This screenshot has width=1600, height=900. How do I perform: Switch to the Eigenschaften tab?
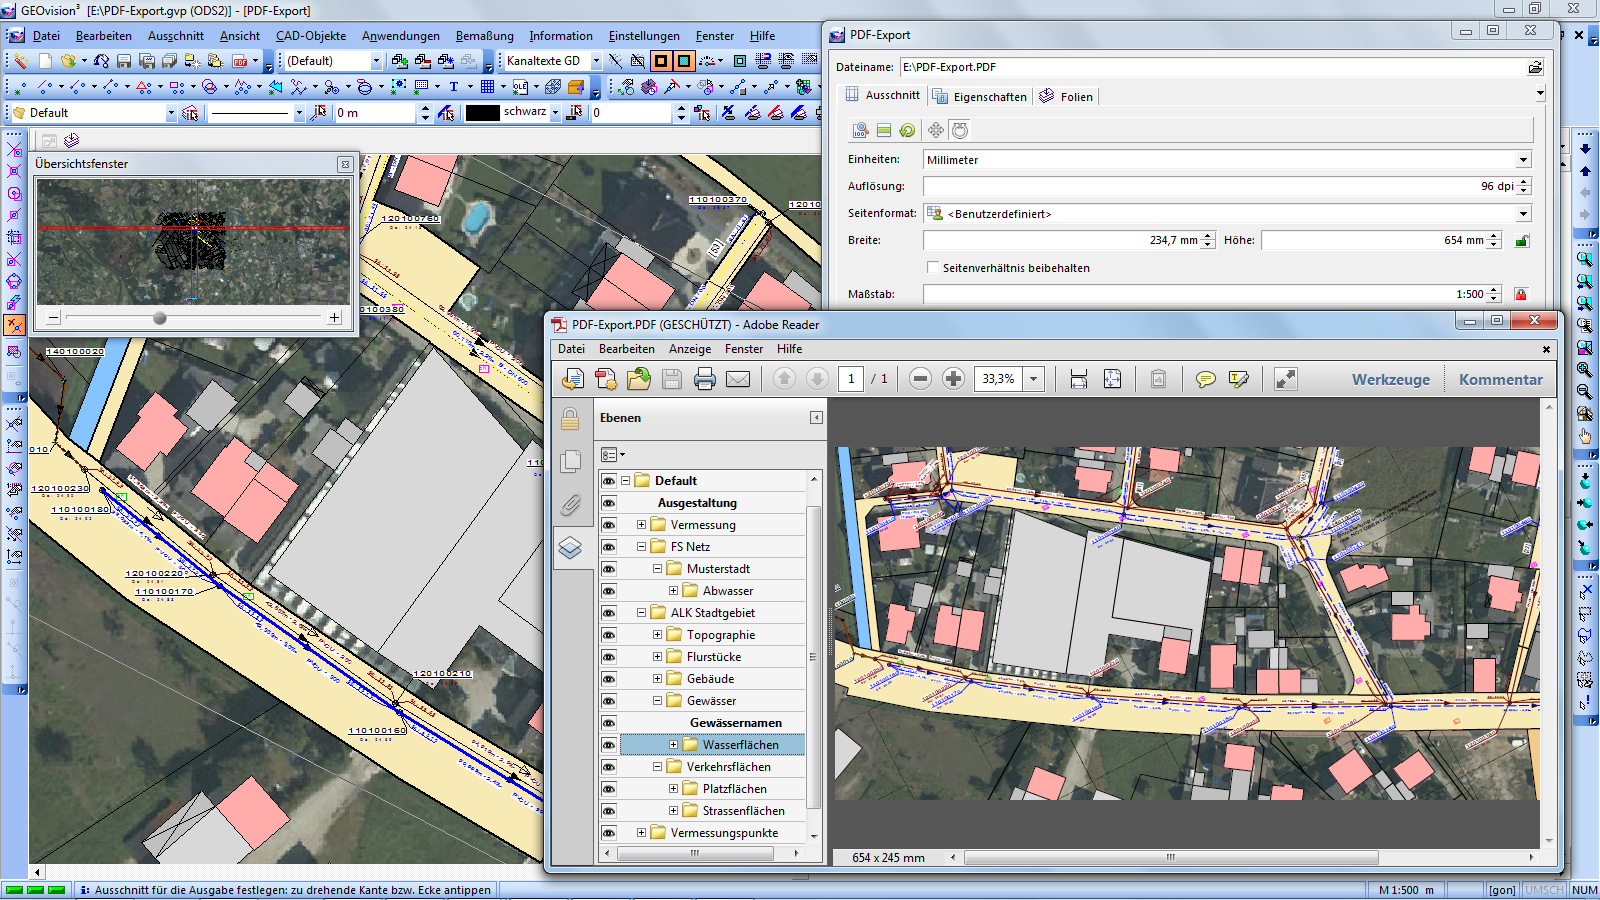coord(980,97)
